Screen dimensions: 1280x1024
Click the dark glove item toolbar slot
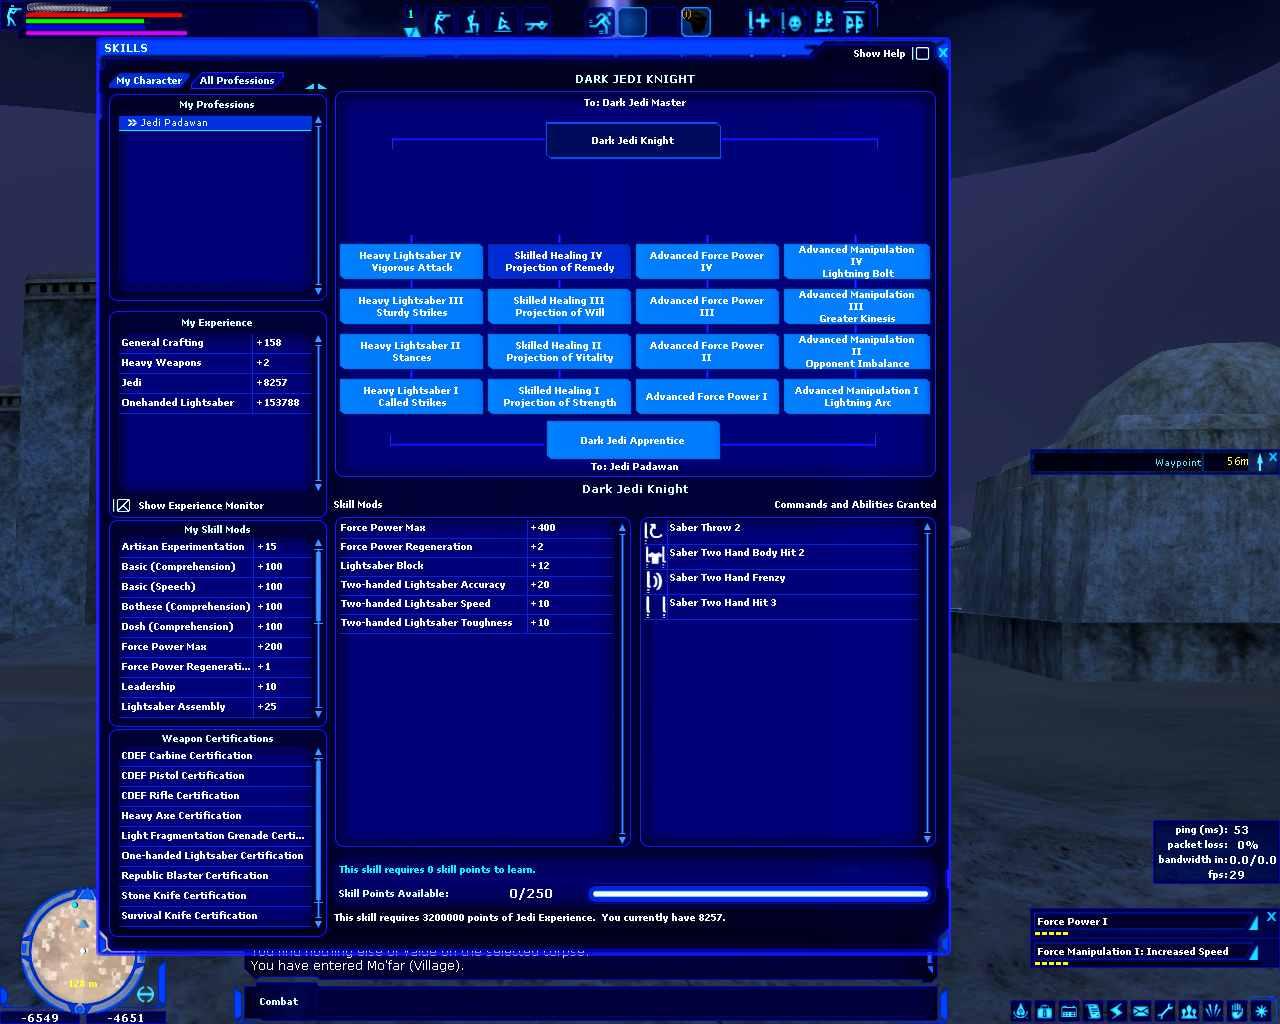[696, 22]
